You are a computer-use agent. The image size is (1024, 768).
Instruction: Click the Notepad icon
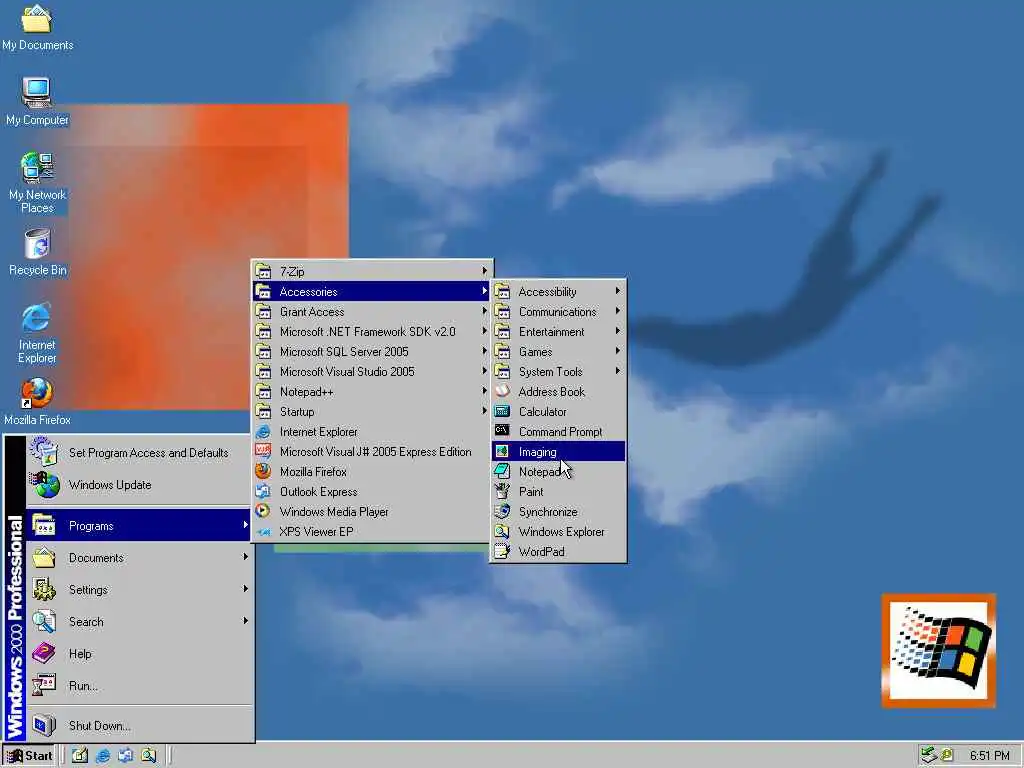(x=502, y=471)
